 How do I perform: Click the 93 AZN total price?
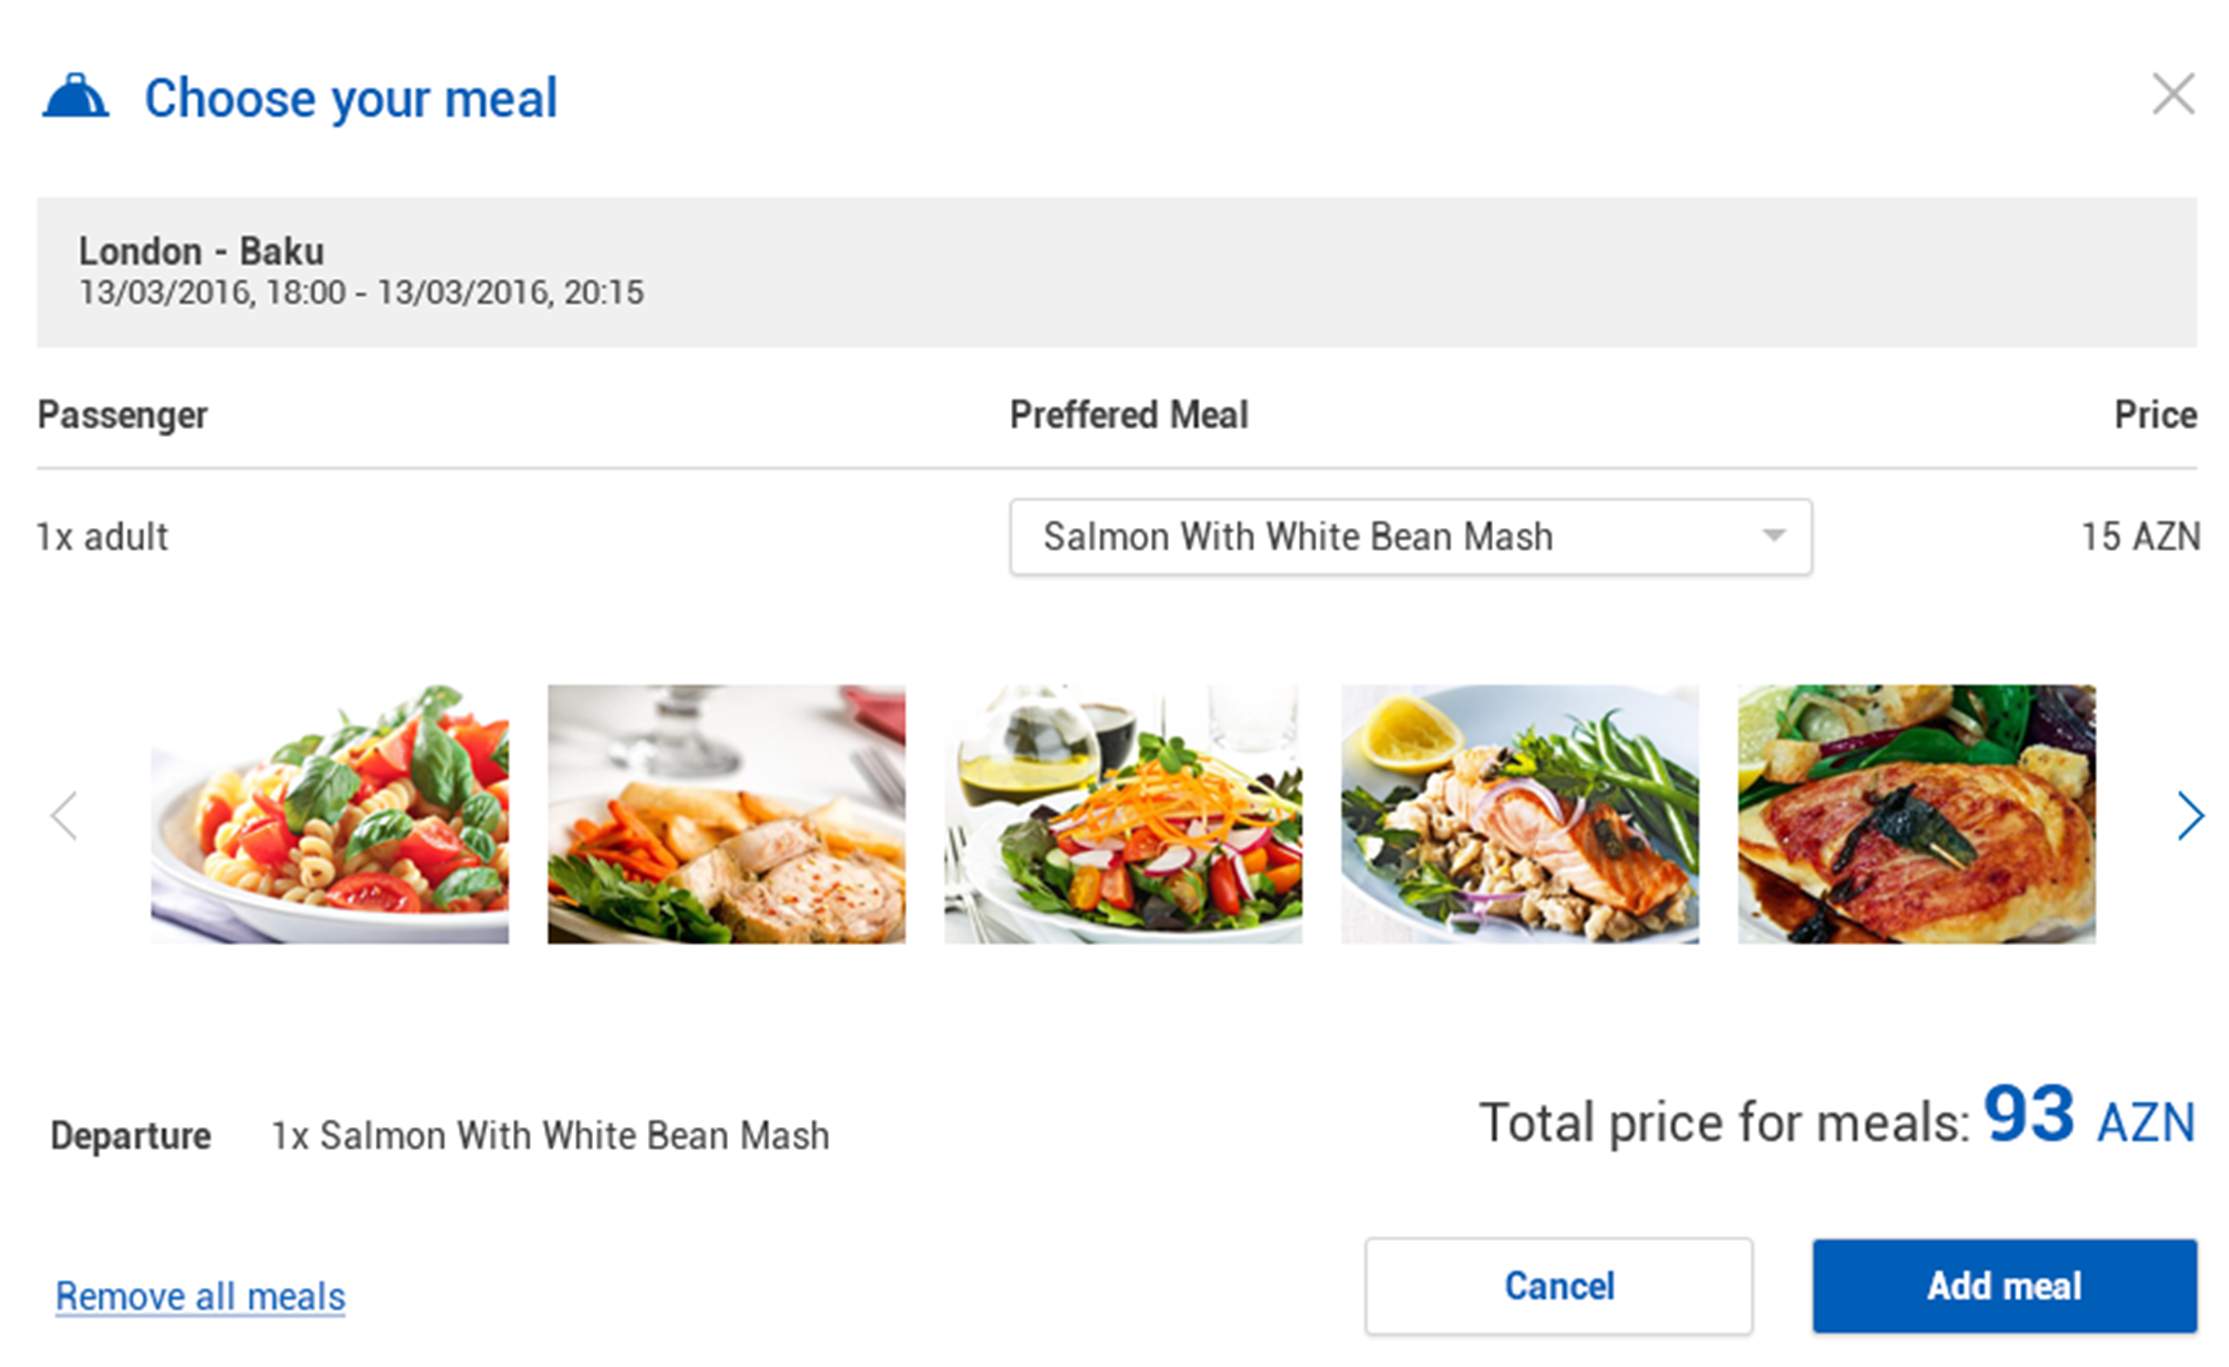pos(2088,1118)
